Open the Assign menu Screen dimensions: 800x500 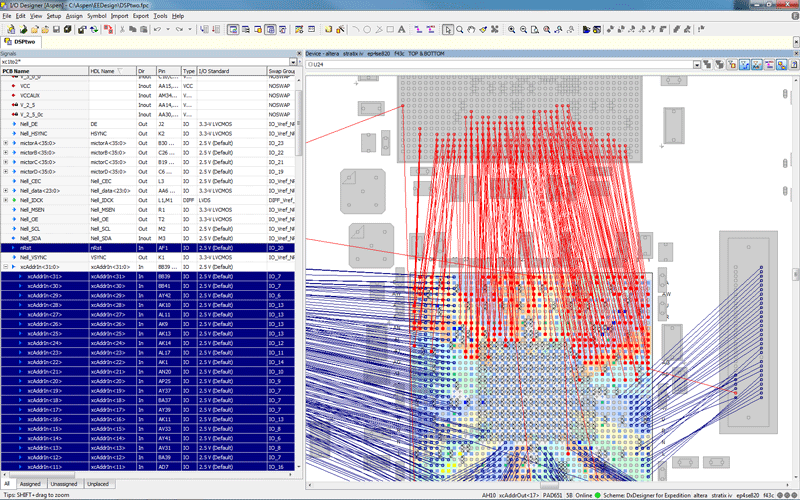pyautogui.click(x=74, y=17)
